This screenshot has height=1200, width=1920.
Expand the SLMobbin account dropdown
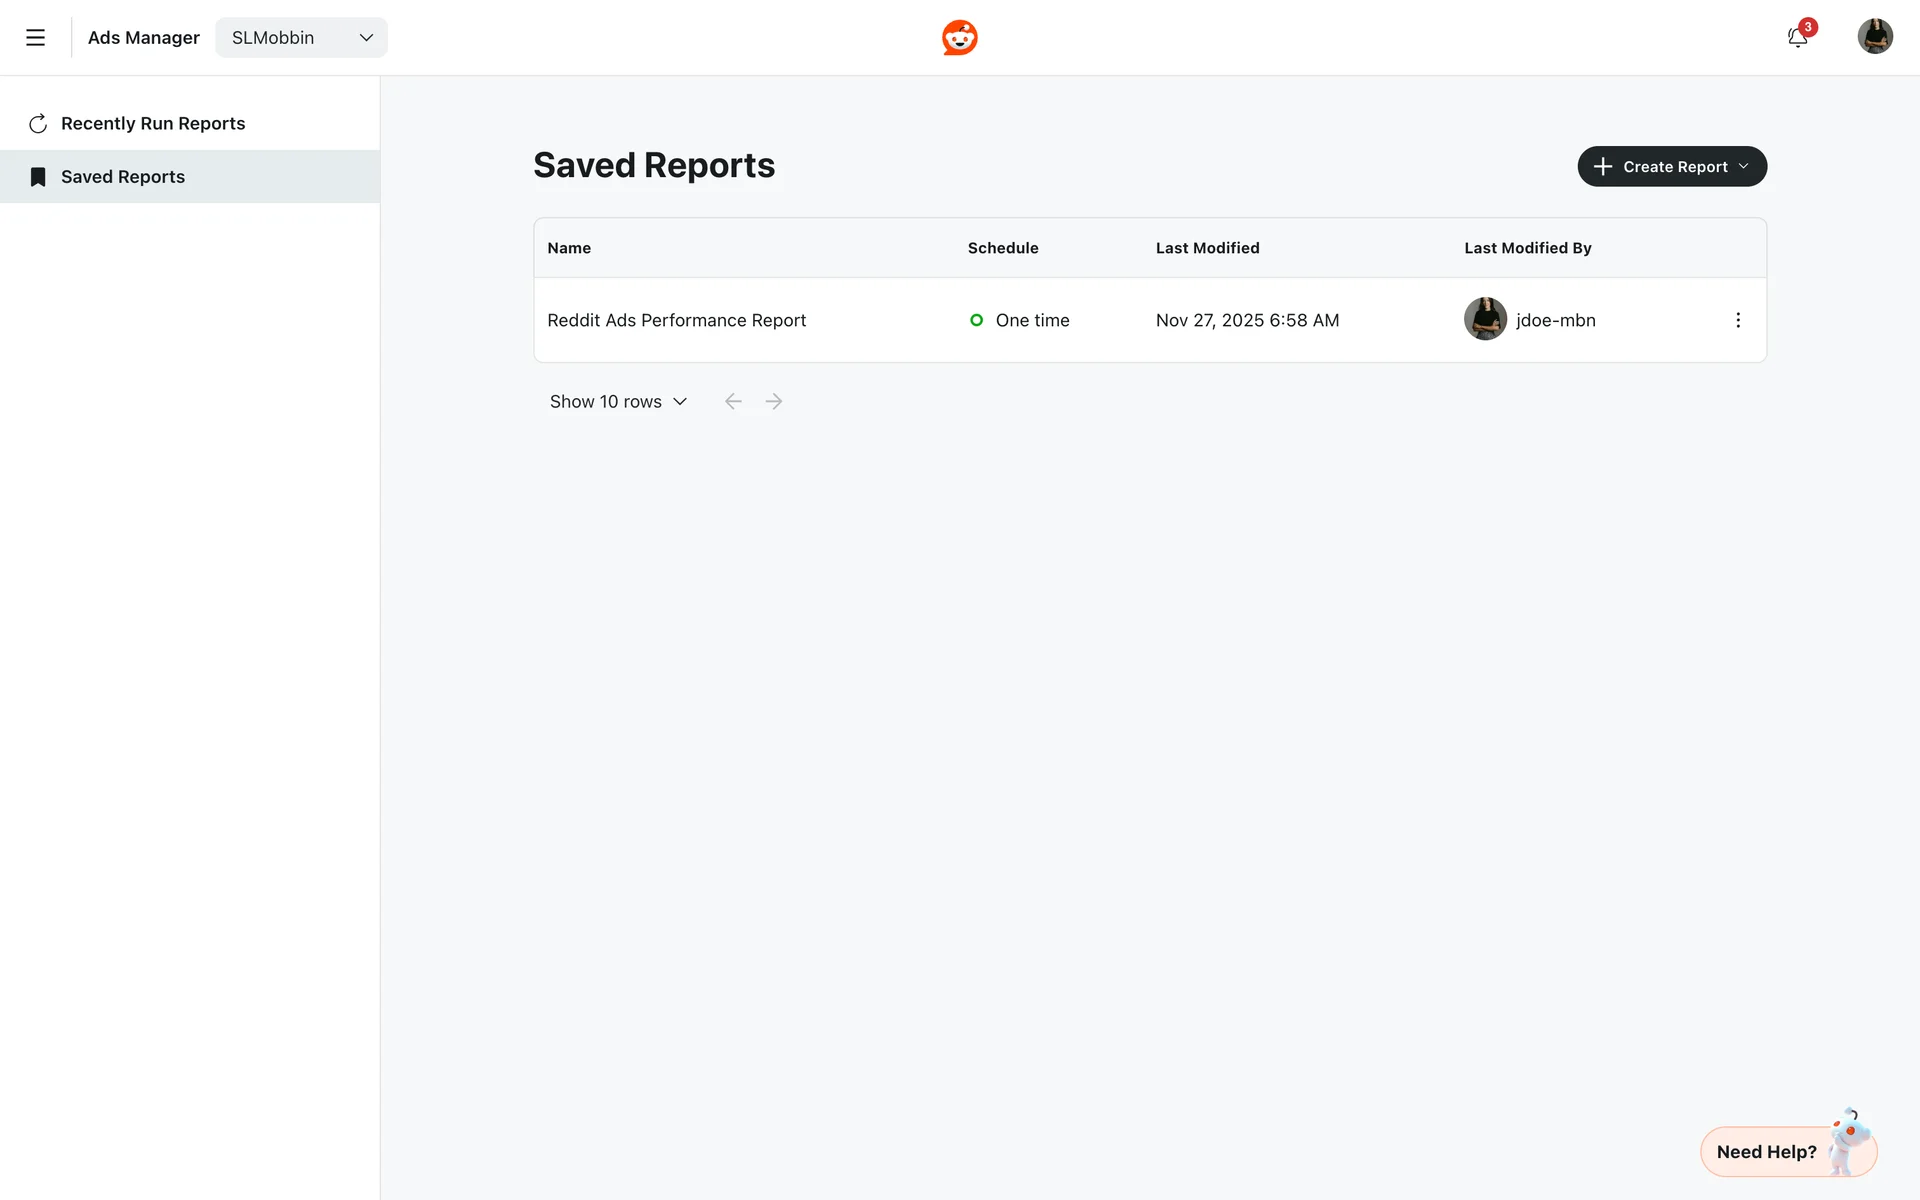click(x=301, y=38)
